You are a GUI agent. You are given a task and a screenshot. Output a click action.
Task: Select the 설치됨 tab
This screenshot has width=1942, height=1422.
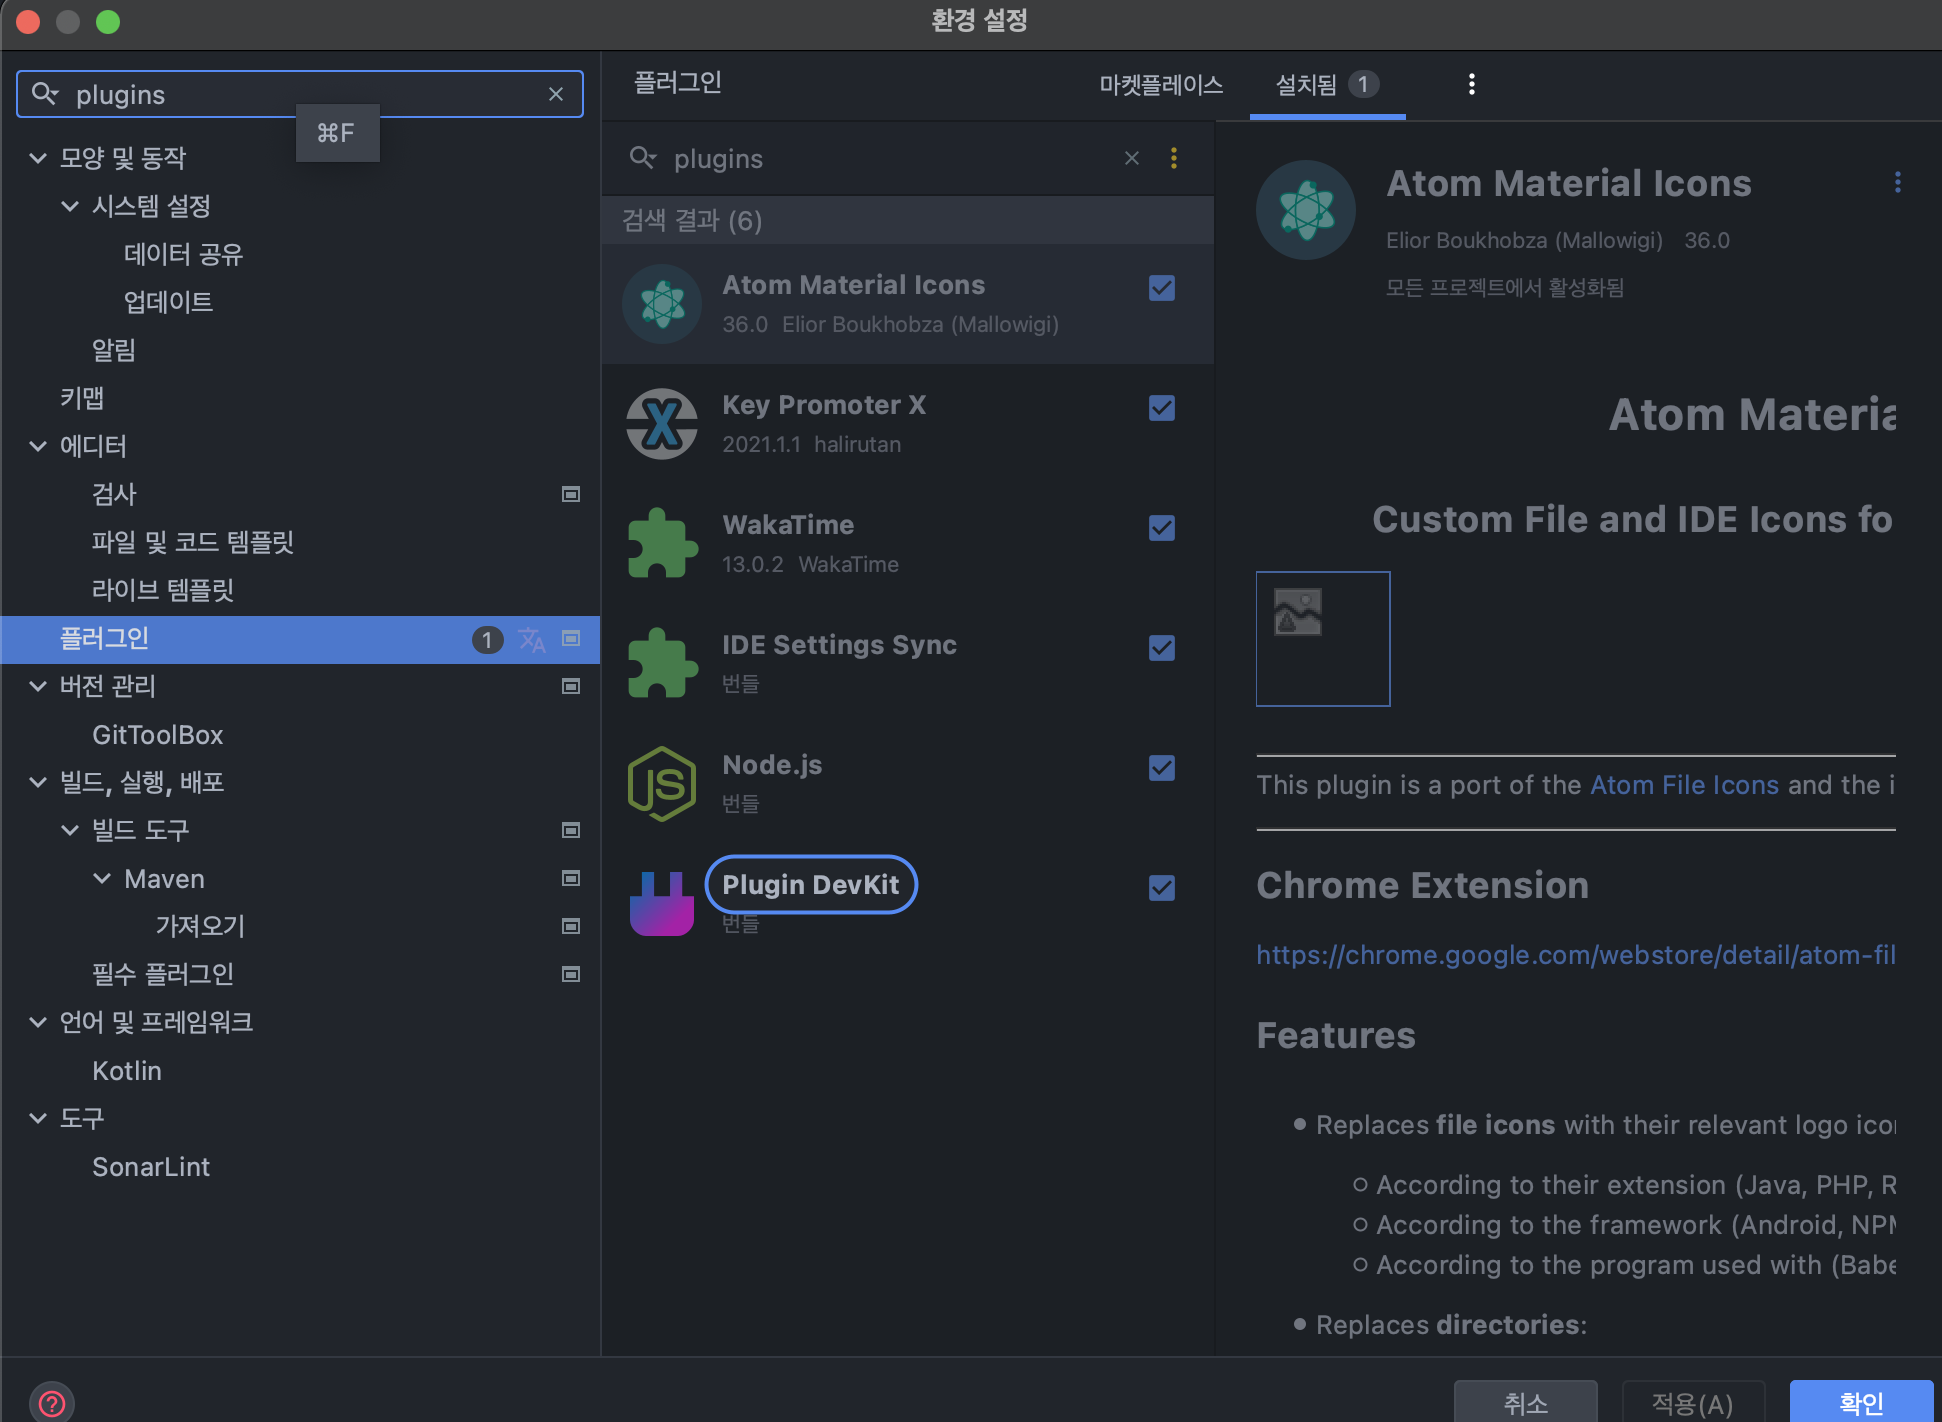[x=1306, y=85]
